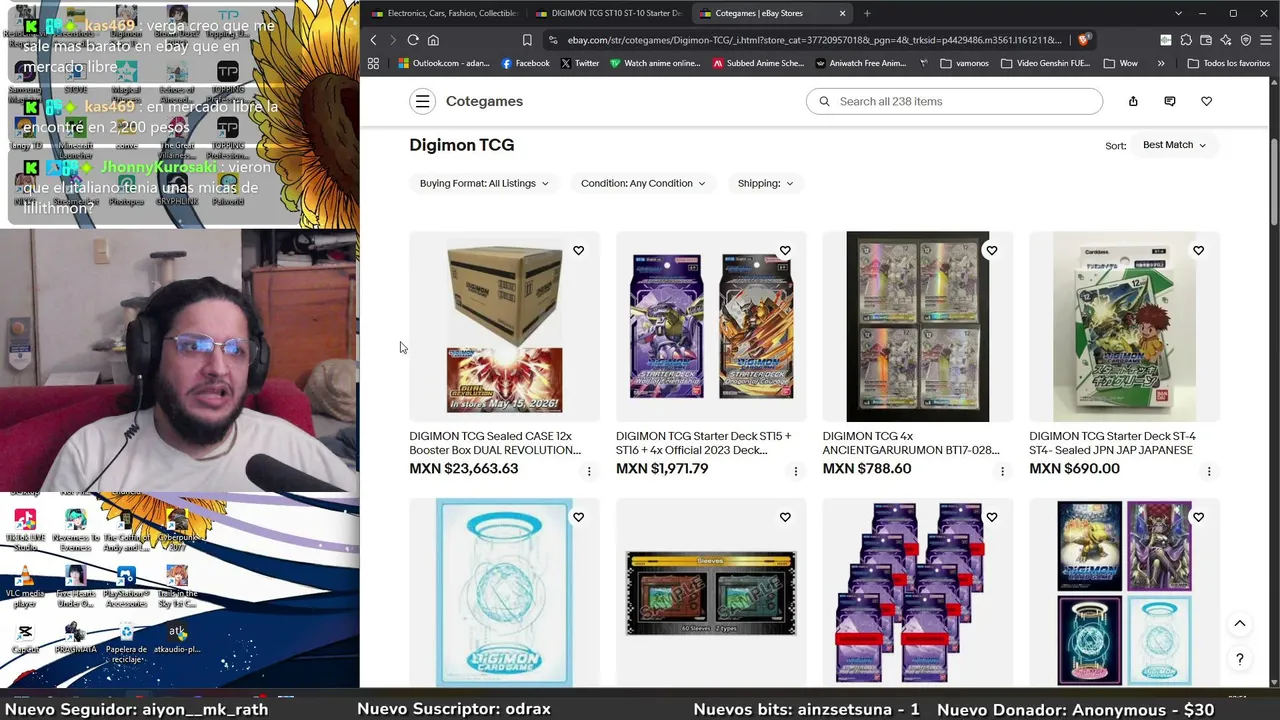Watch the blue Digimon Card Game sleeves listing

coord(579,518)
